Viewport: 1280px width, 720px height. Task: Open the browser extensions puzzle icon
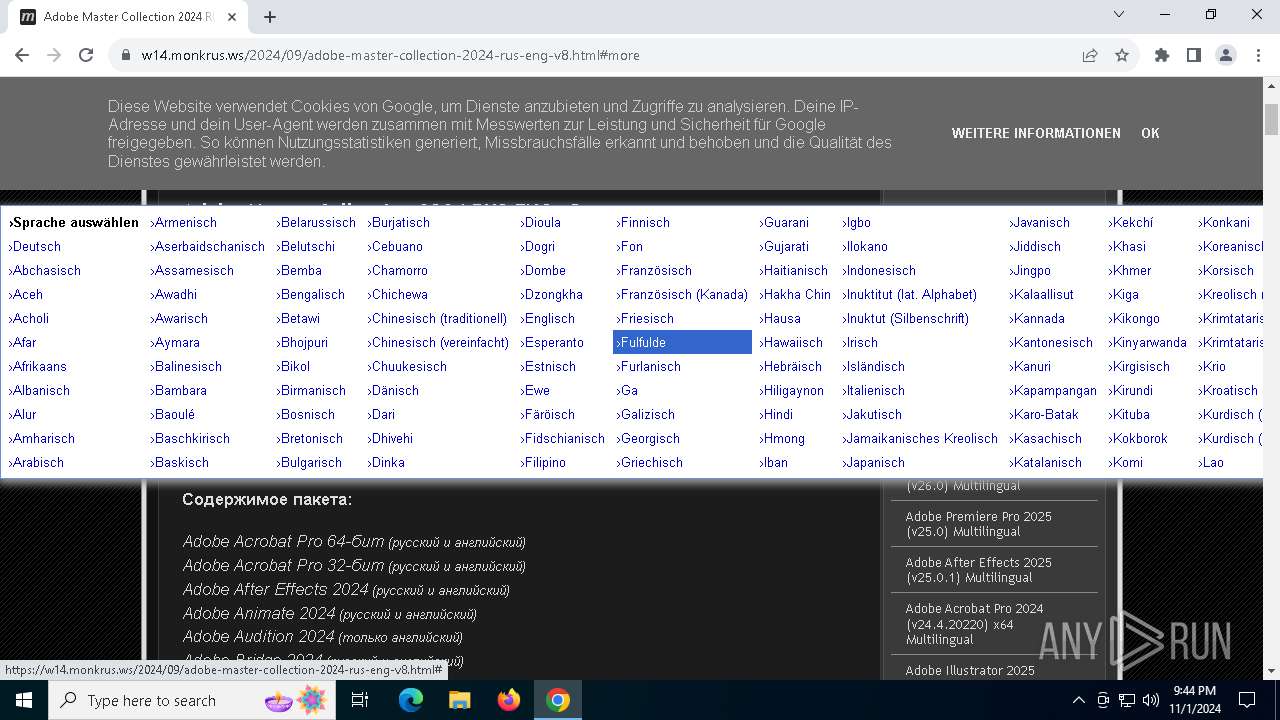(1162, 55)
